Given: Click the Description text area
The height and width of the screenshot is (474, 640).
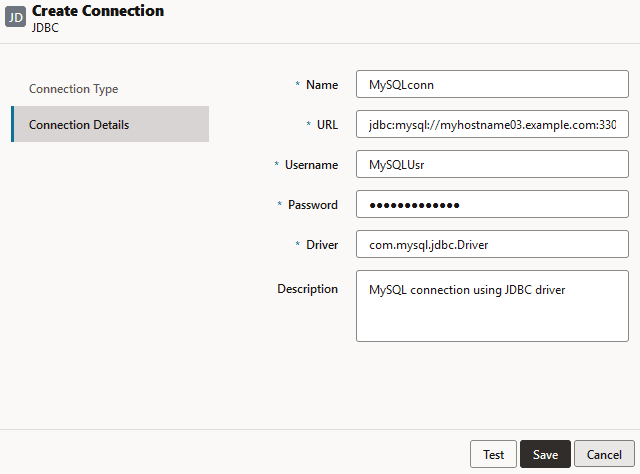Looking at the screenshot, I should tap(492, 306).
